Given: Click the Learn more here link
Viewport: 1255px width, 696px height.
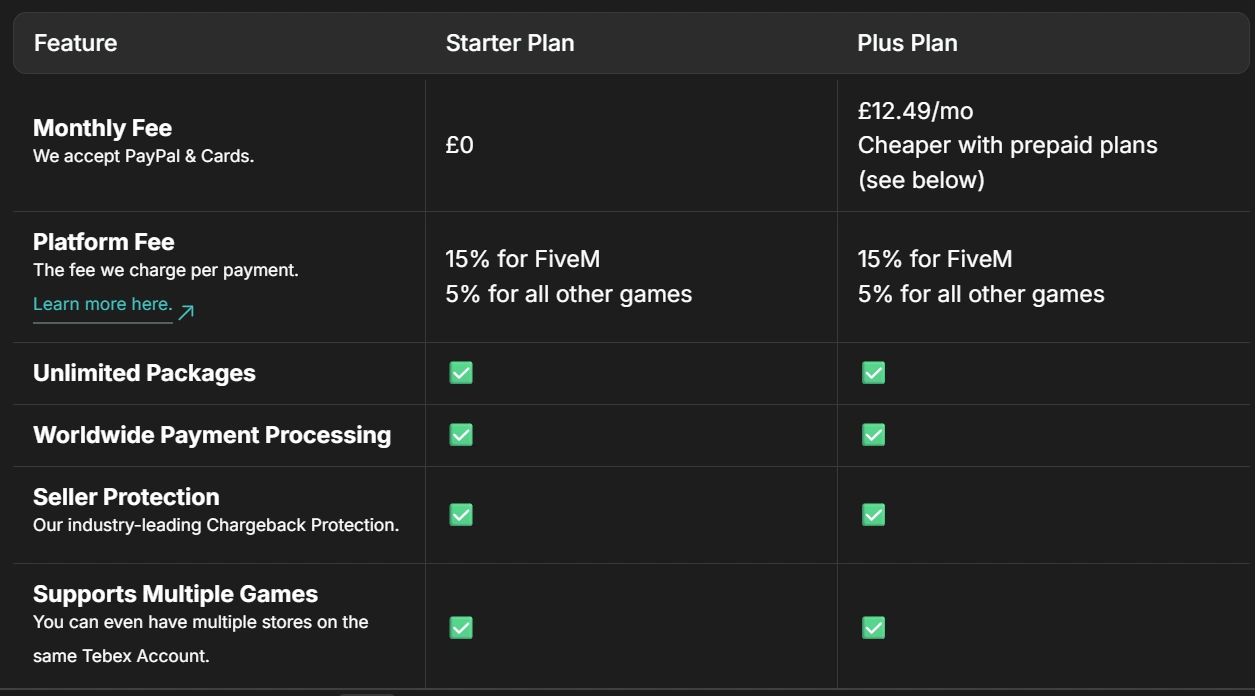Looking at the screenshot, I should [102, 304].
